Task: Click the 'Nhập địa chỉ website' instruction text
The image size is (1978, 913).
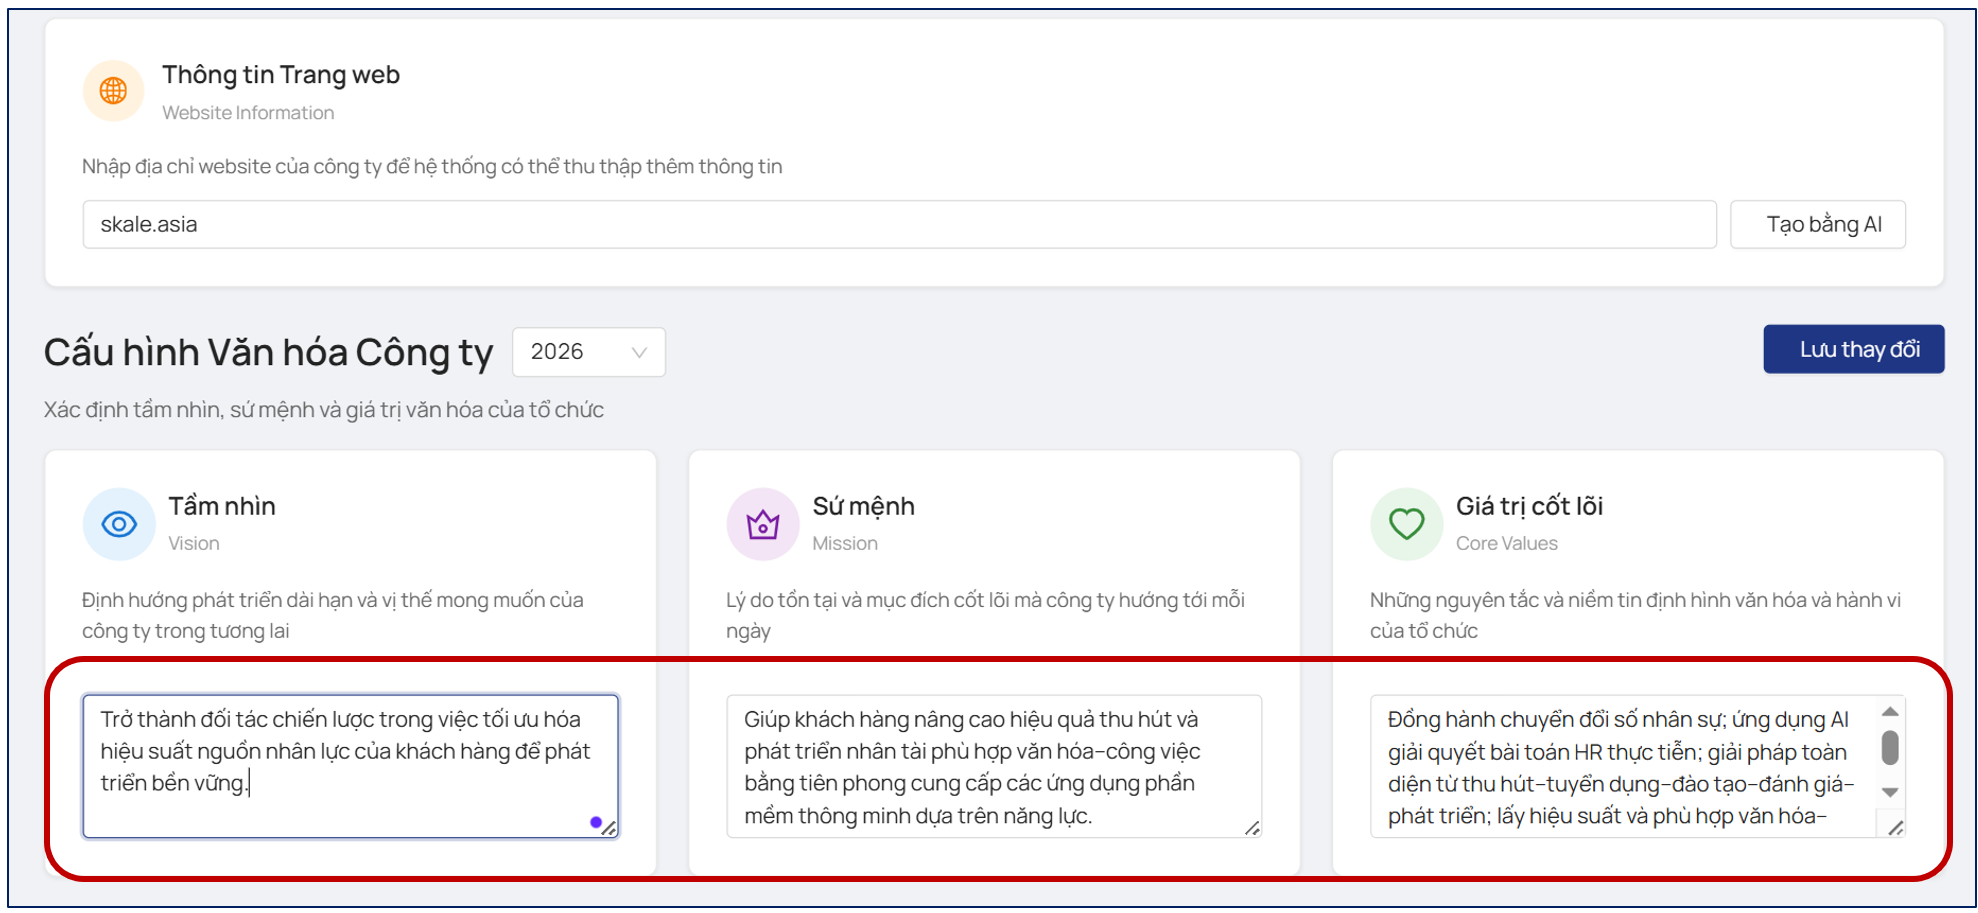Action: click(x=432, y=166)
